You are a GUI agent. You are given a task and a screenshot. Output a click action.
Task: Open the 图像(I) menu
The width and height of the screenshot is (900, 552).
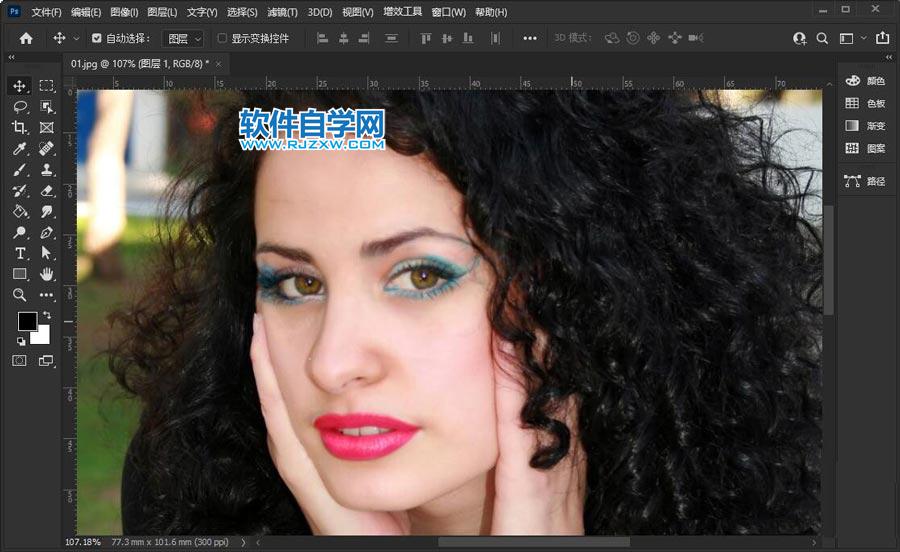[124, 12]
